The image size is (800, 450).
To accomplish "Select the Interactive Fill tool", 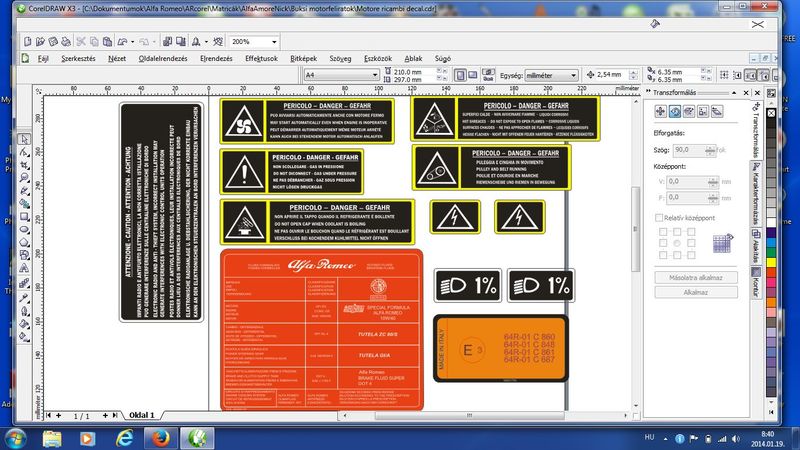I will point(24,337).
